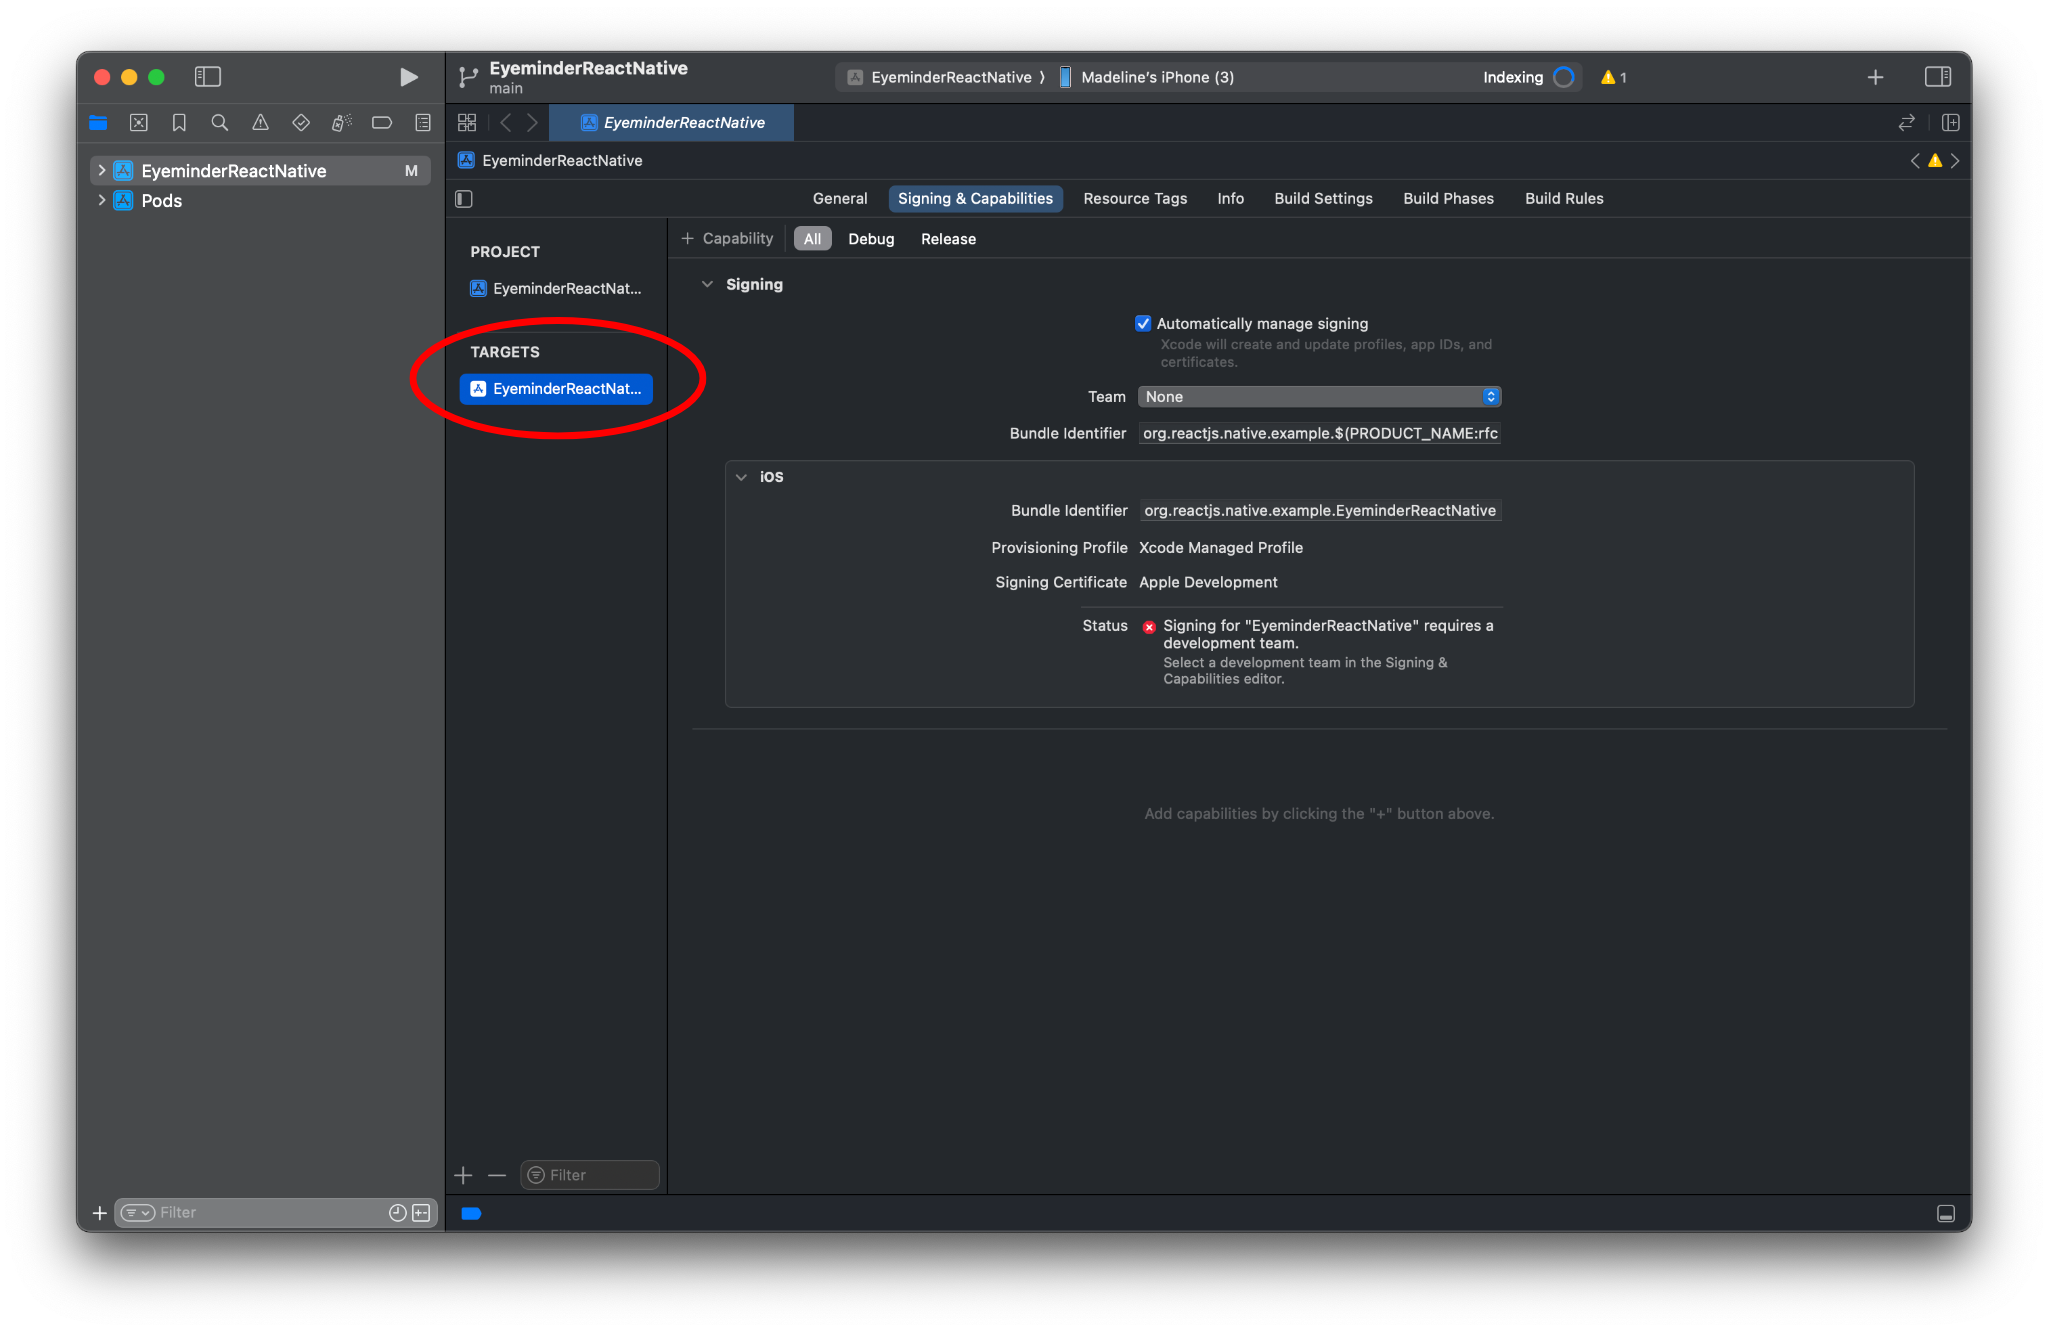2048x1332 pixels.
Task: Collapse the Signing section
Action: click(x=707, y=285)
